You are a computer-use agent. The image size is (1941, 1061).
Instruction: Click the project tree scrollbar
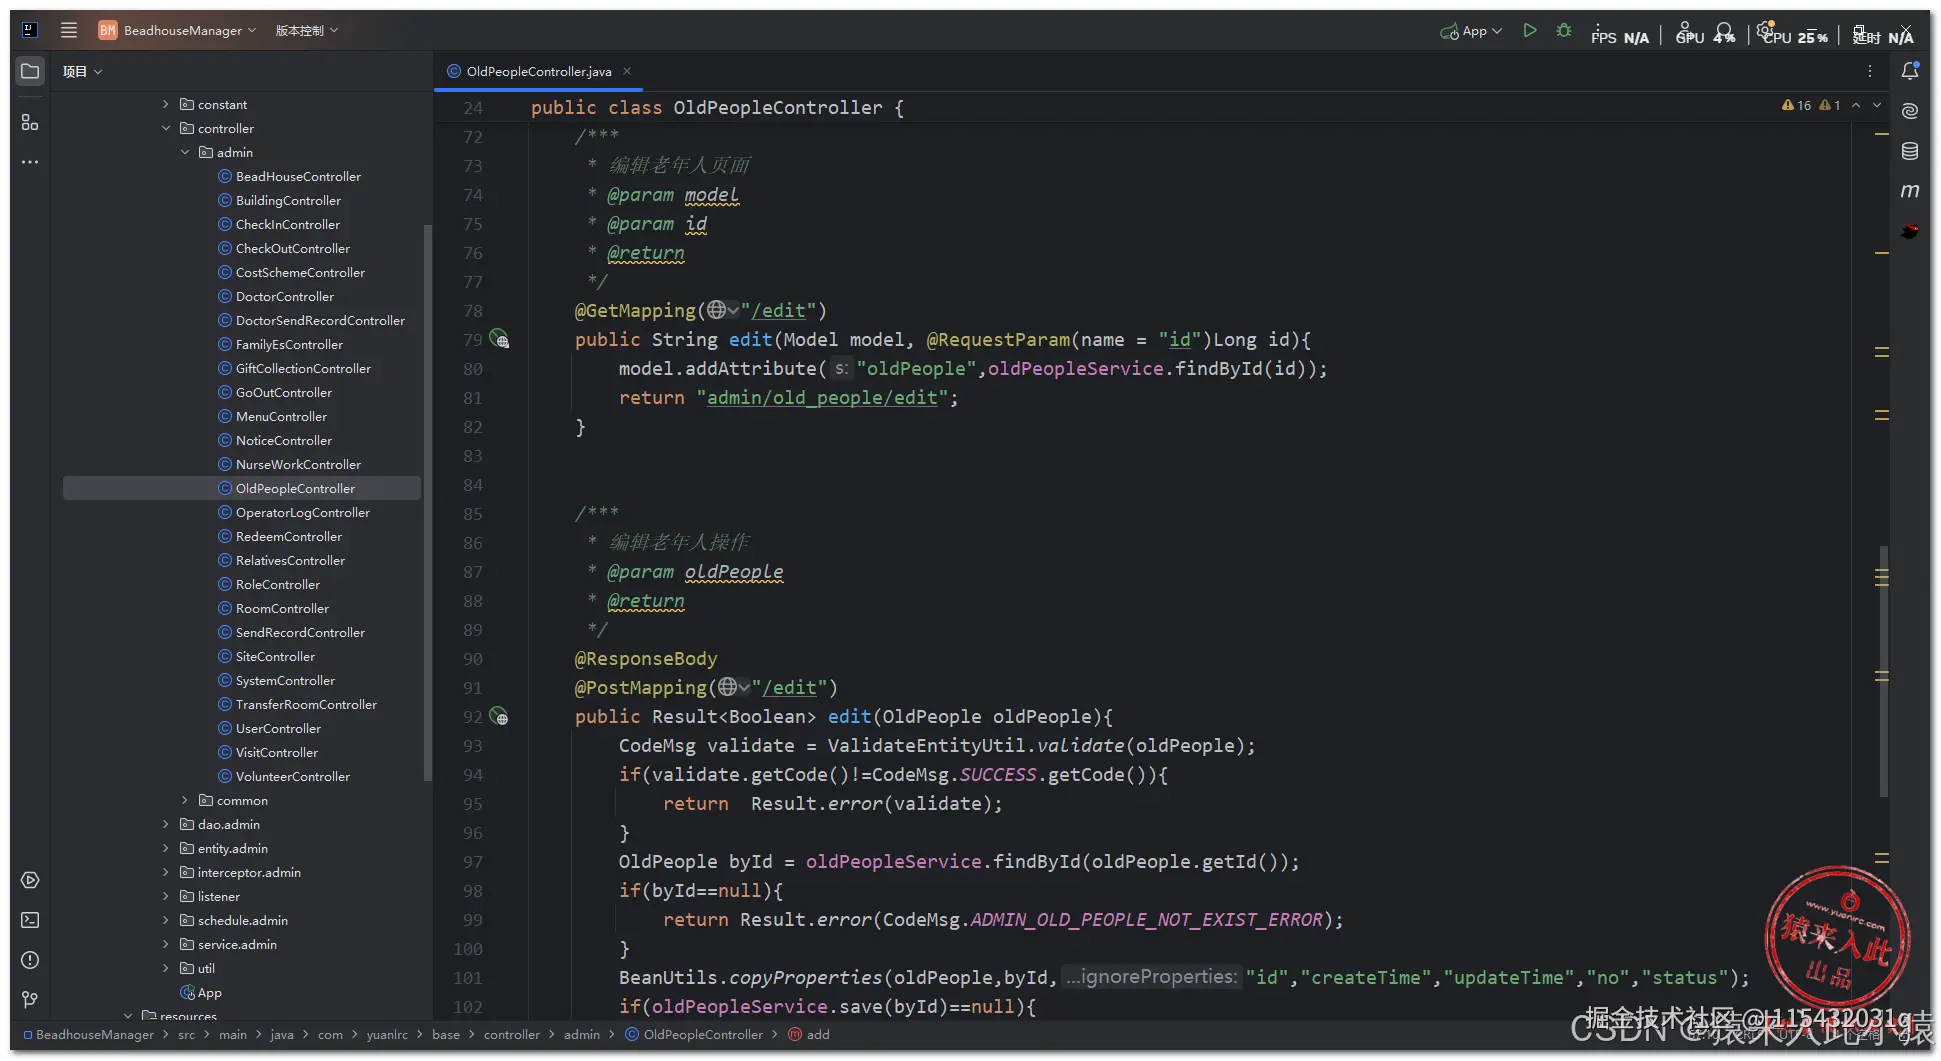pos(428,502)
